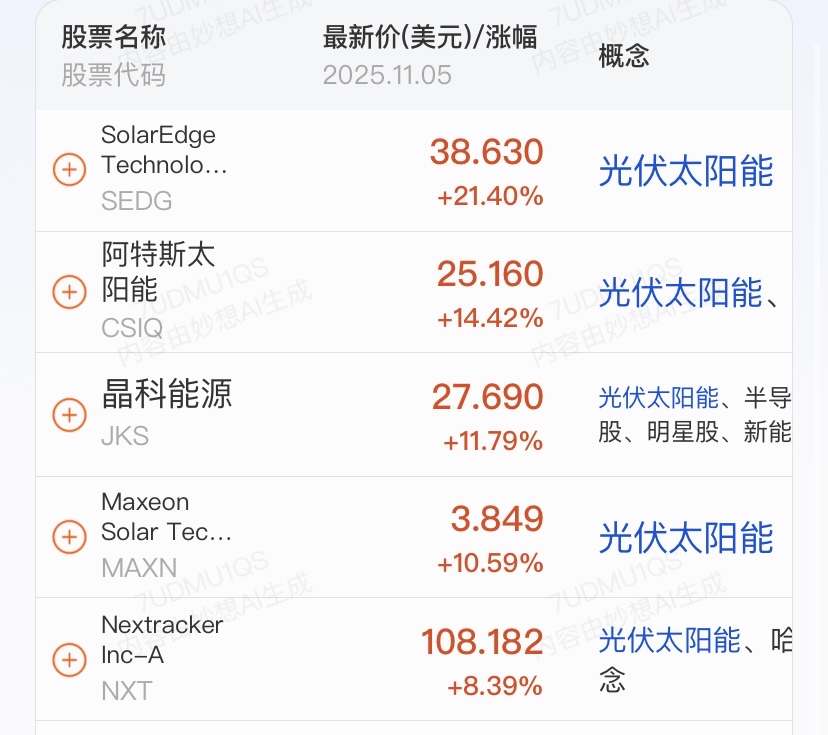This screenshot has width=828, height=735.
Task: Add 晶科能源 JKS to watchlist
Action: point(69,414)
